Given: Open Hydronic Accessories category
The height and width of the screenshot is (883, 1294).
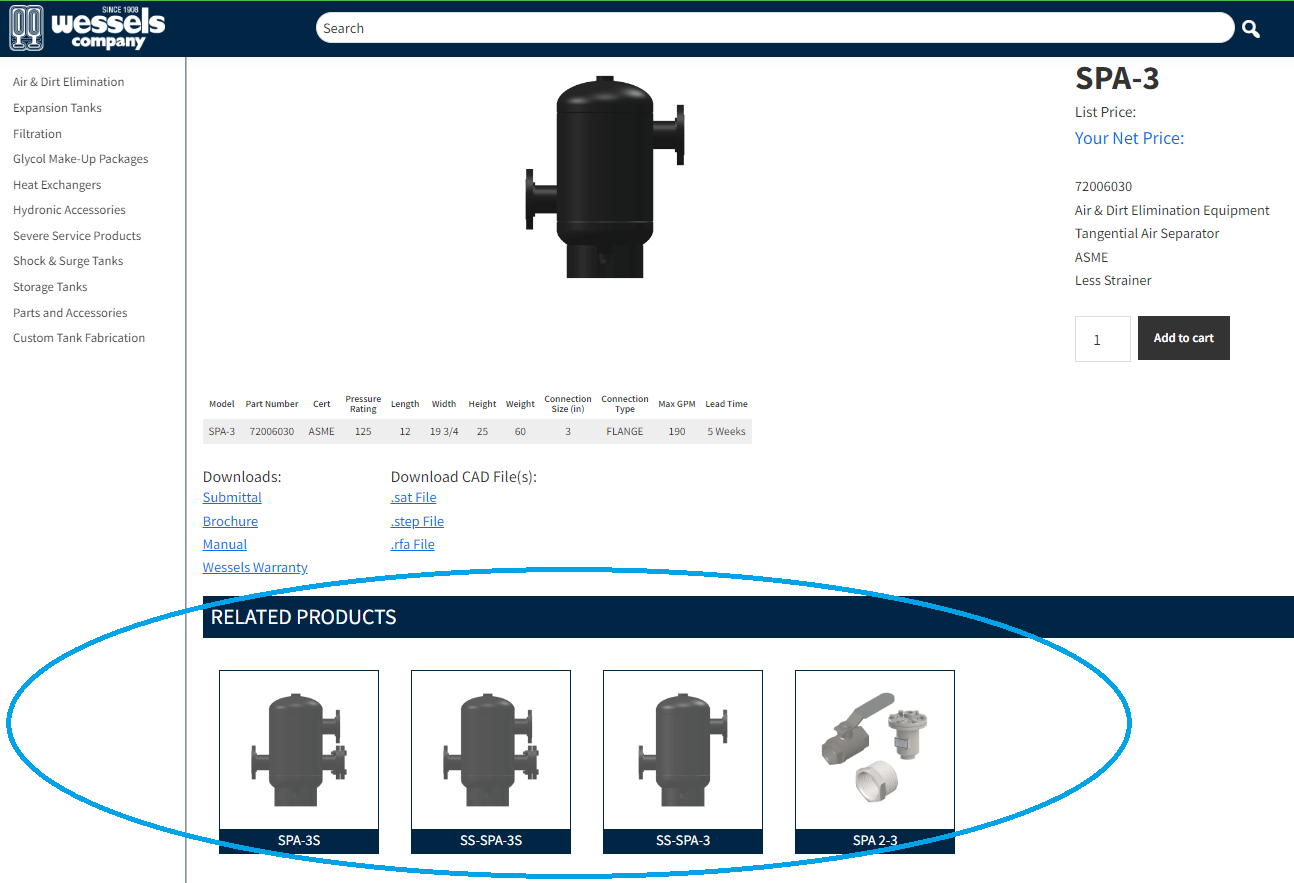Looking at the screenshot, I should (x=69, y=210).
